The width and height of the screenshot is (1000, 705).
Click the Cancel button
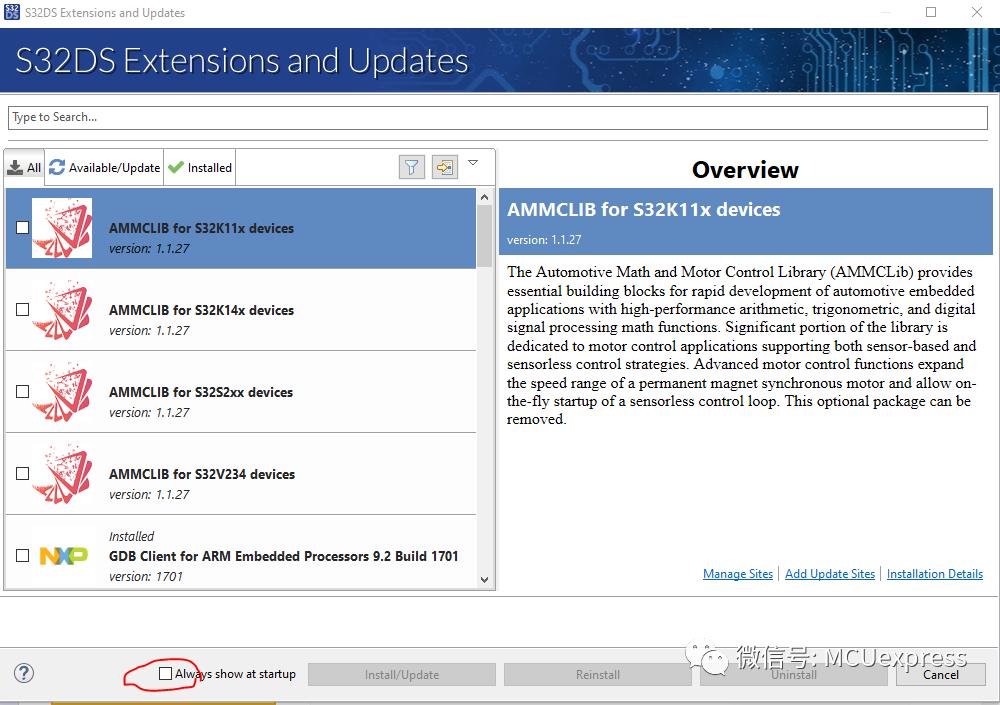941,674
